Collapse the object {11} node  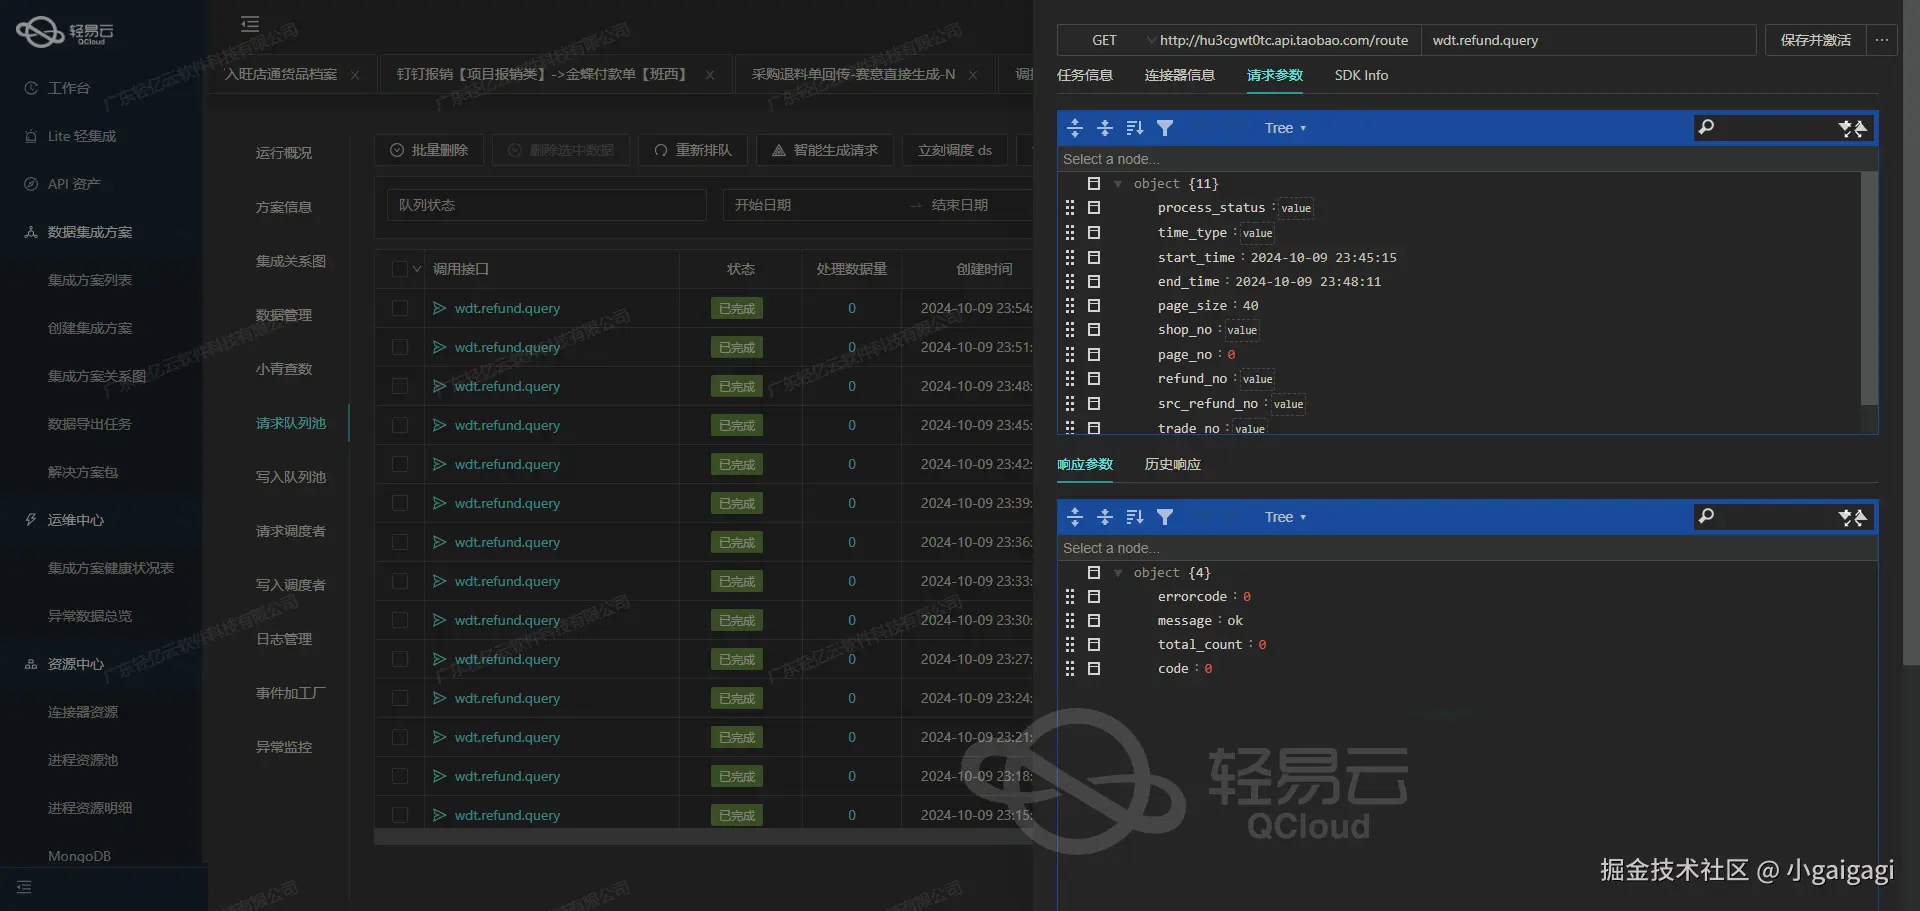coord(1118,184)
